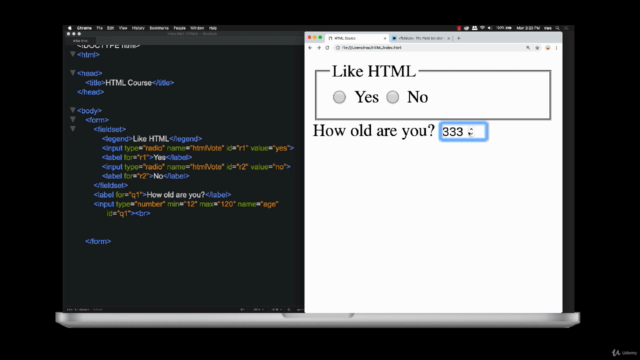Open the Help menu

pos(213,28)
